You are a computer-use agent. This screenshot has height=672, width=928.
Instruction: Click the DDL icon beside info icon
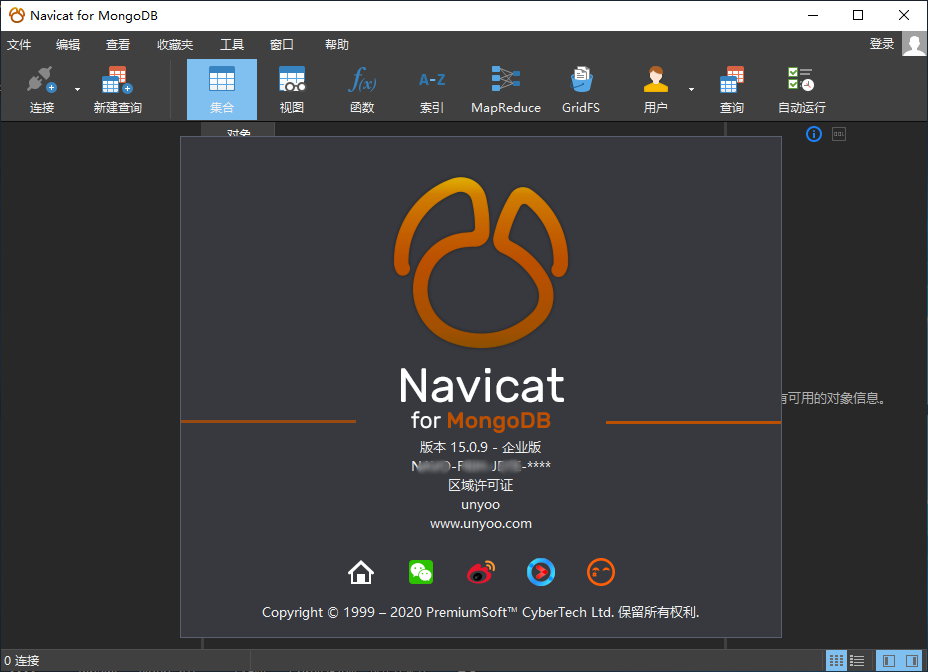[839, 134]
